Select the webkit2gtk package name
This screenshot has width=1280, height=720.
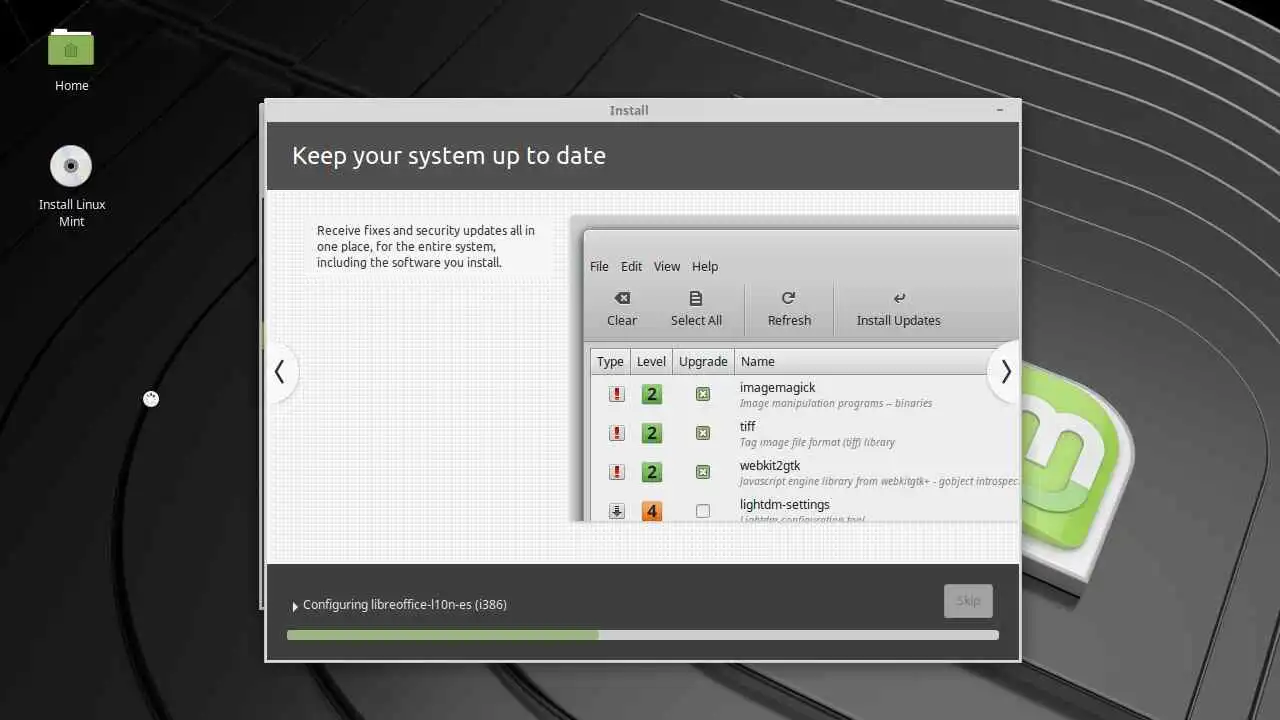pyautogui.click(x=770, y=465)
